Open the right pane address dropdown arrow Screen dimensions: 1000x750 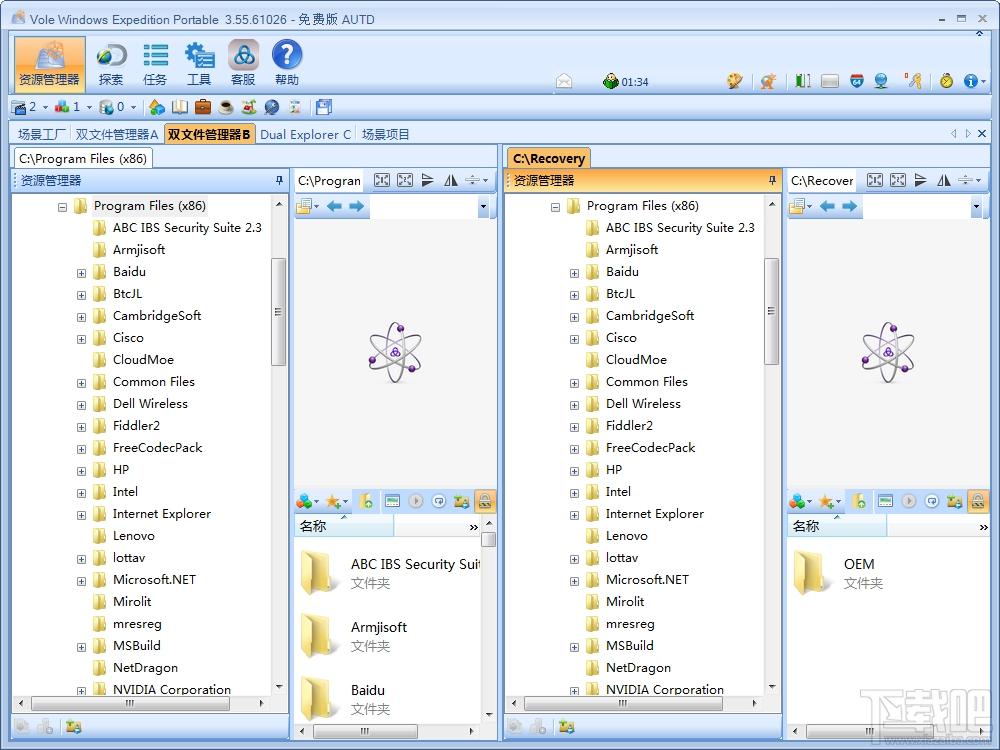(x=976, y=206)
